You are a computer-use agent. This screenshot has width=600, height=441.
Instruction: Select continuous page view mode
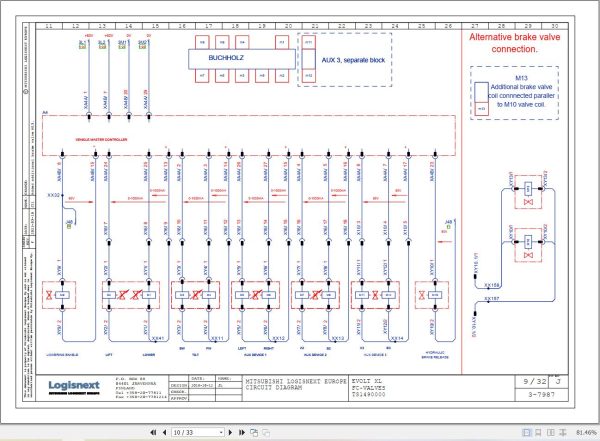pyautogui.click(x=538, y=432)
